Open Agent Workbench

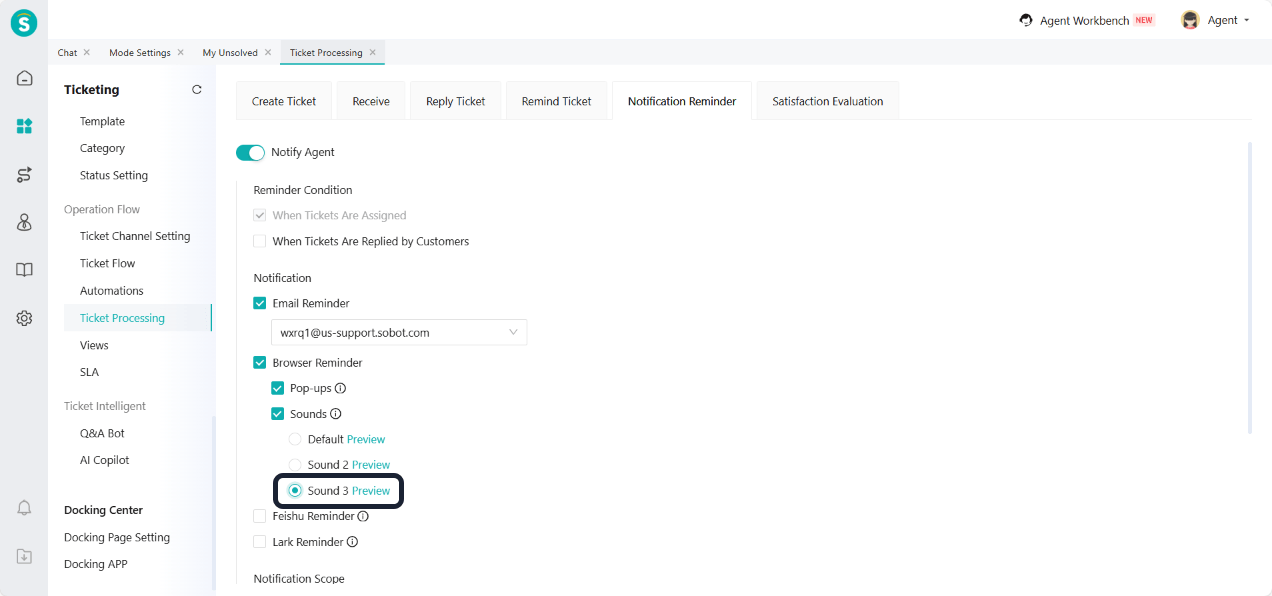tap(1085, 20)
